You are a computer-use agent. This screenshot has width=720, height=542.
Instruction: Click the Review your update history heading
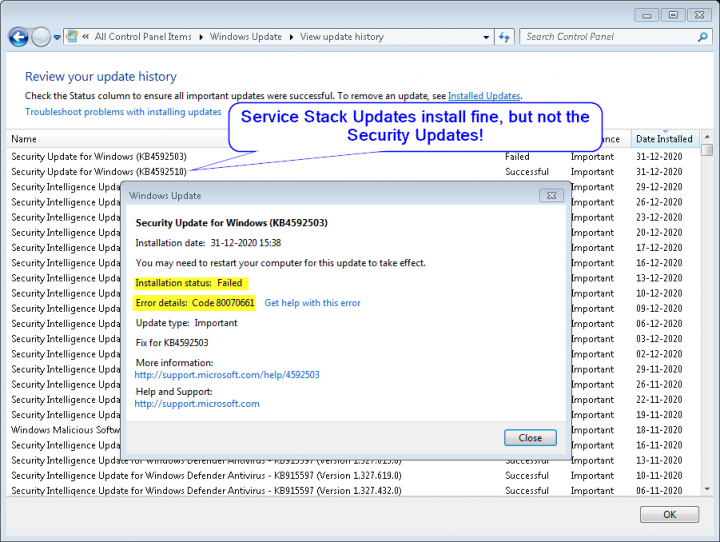coord(101,77)
